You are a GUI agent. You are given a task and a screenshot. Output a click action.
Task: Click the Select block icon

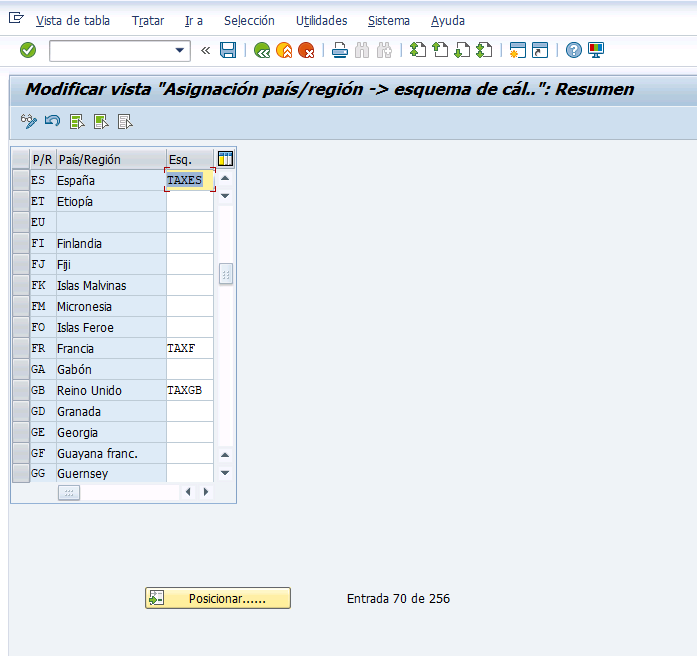pyautogui.click(x=101, y=121)
